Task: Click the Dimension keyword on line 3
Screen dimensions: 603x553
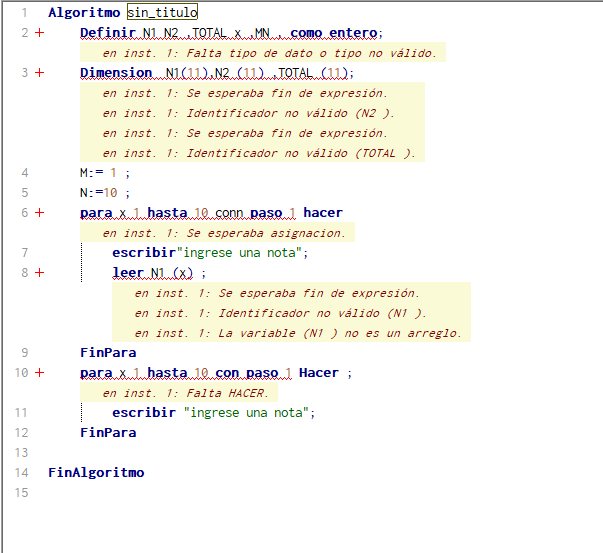Action: [116, 73]
